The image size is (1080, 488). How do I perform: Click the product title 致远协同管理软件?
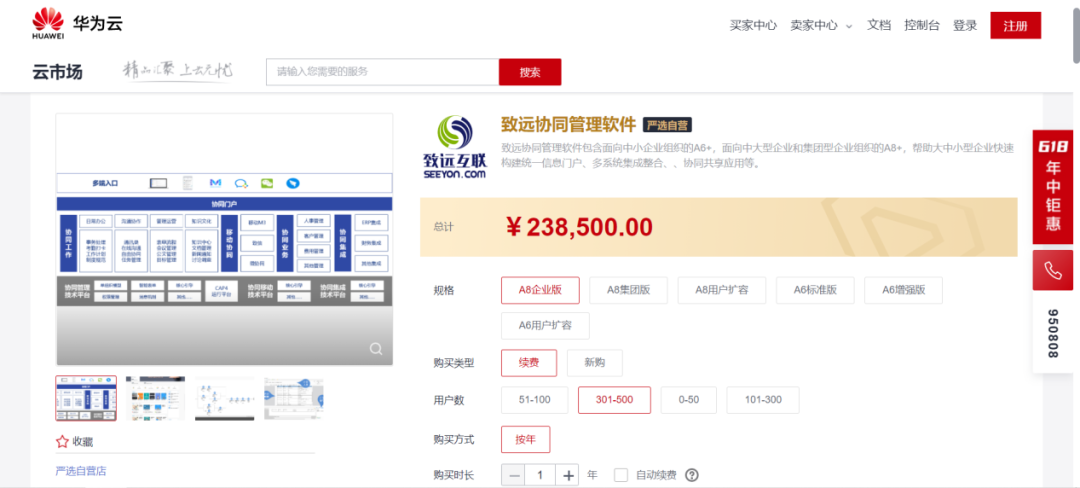(568, 125)
